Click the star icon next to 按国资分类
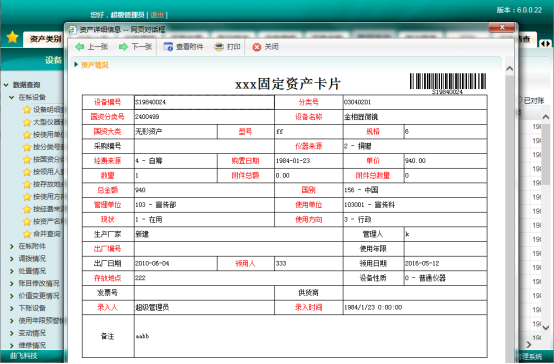This screenshot has height=364, width=554. pyautogui.click(x=27, y=159)
